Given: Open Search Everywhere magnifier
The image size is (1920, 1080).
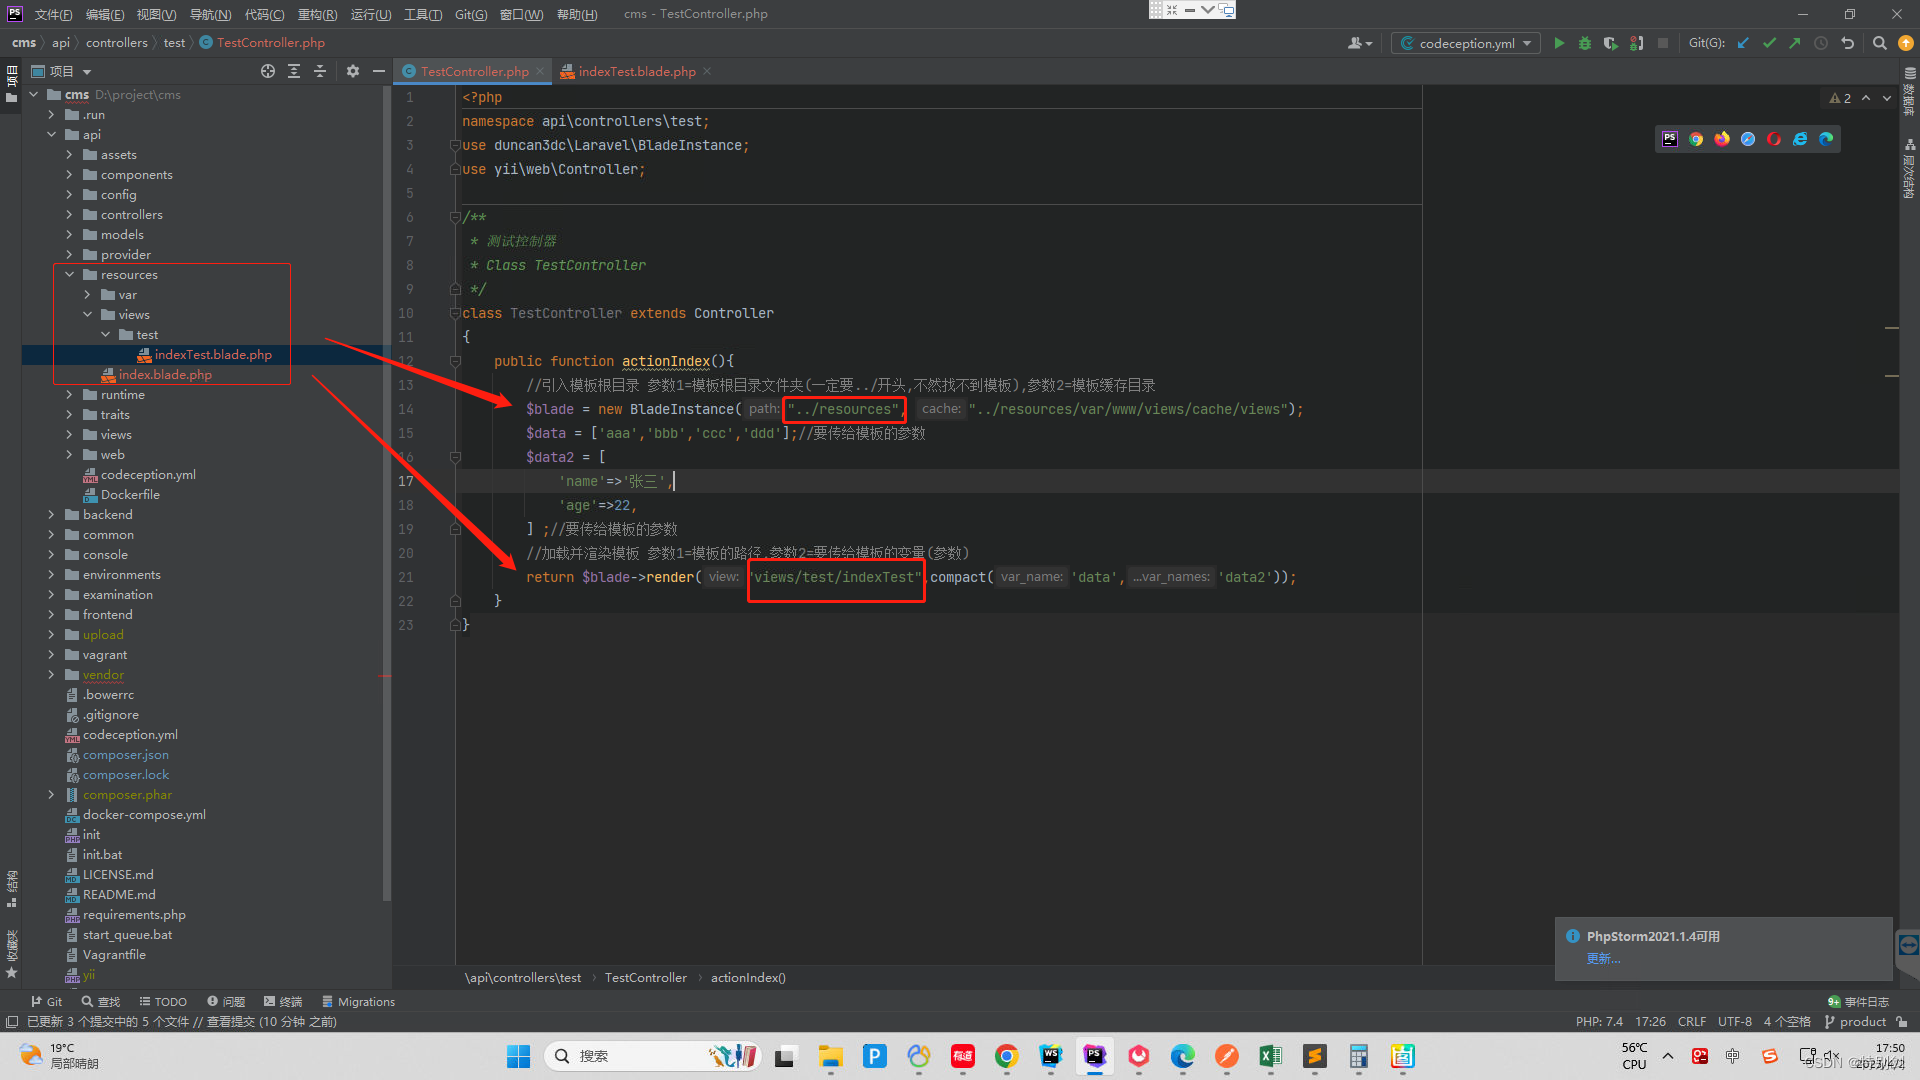Looking at the screenshot, I should [1880, 43].
